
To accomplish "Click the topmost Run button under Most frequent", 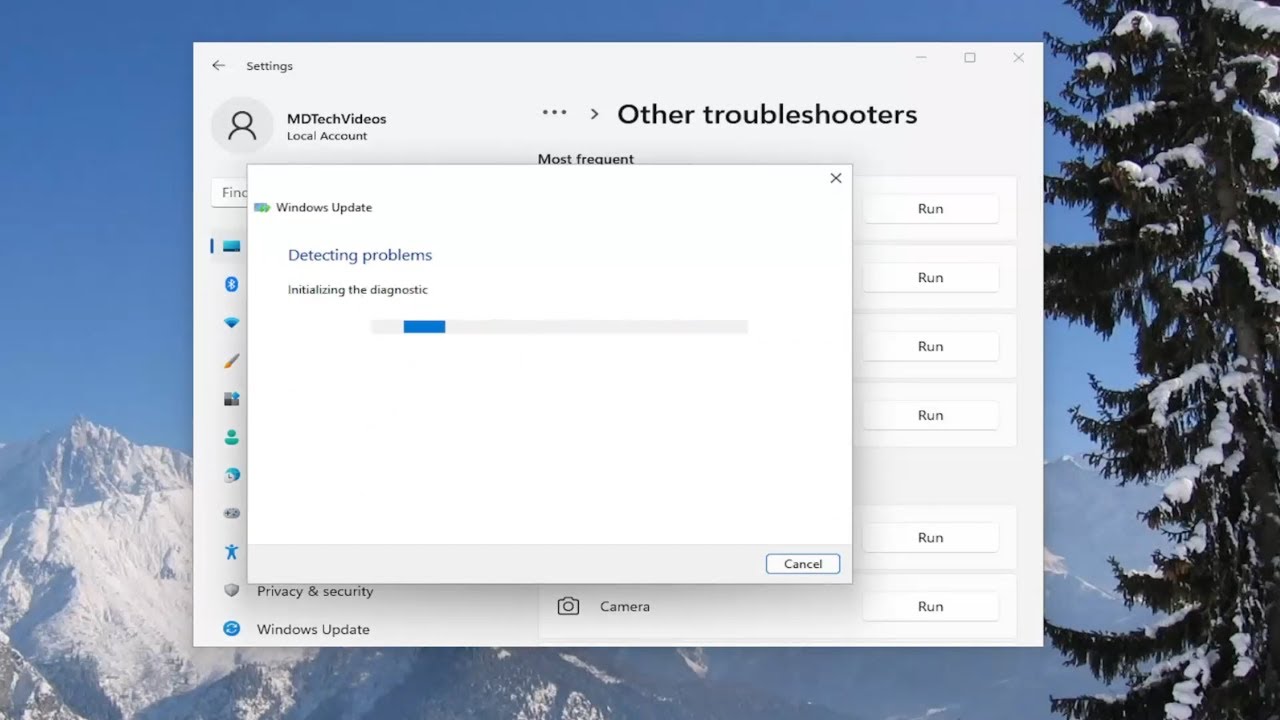I will coord(931,208).
